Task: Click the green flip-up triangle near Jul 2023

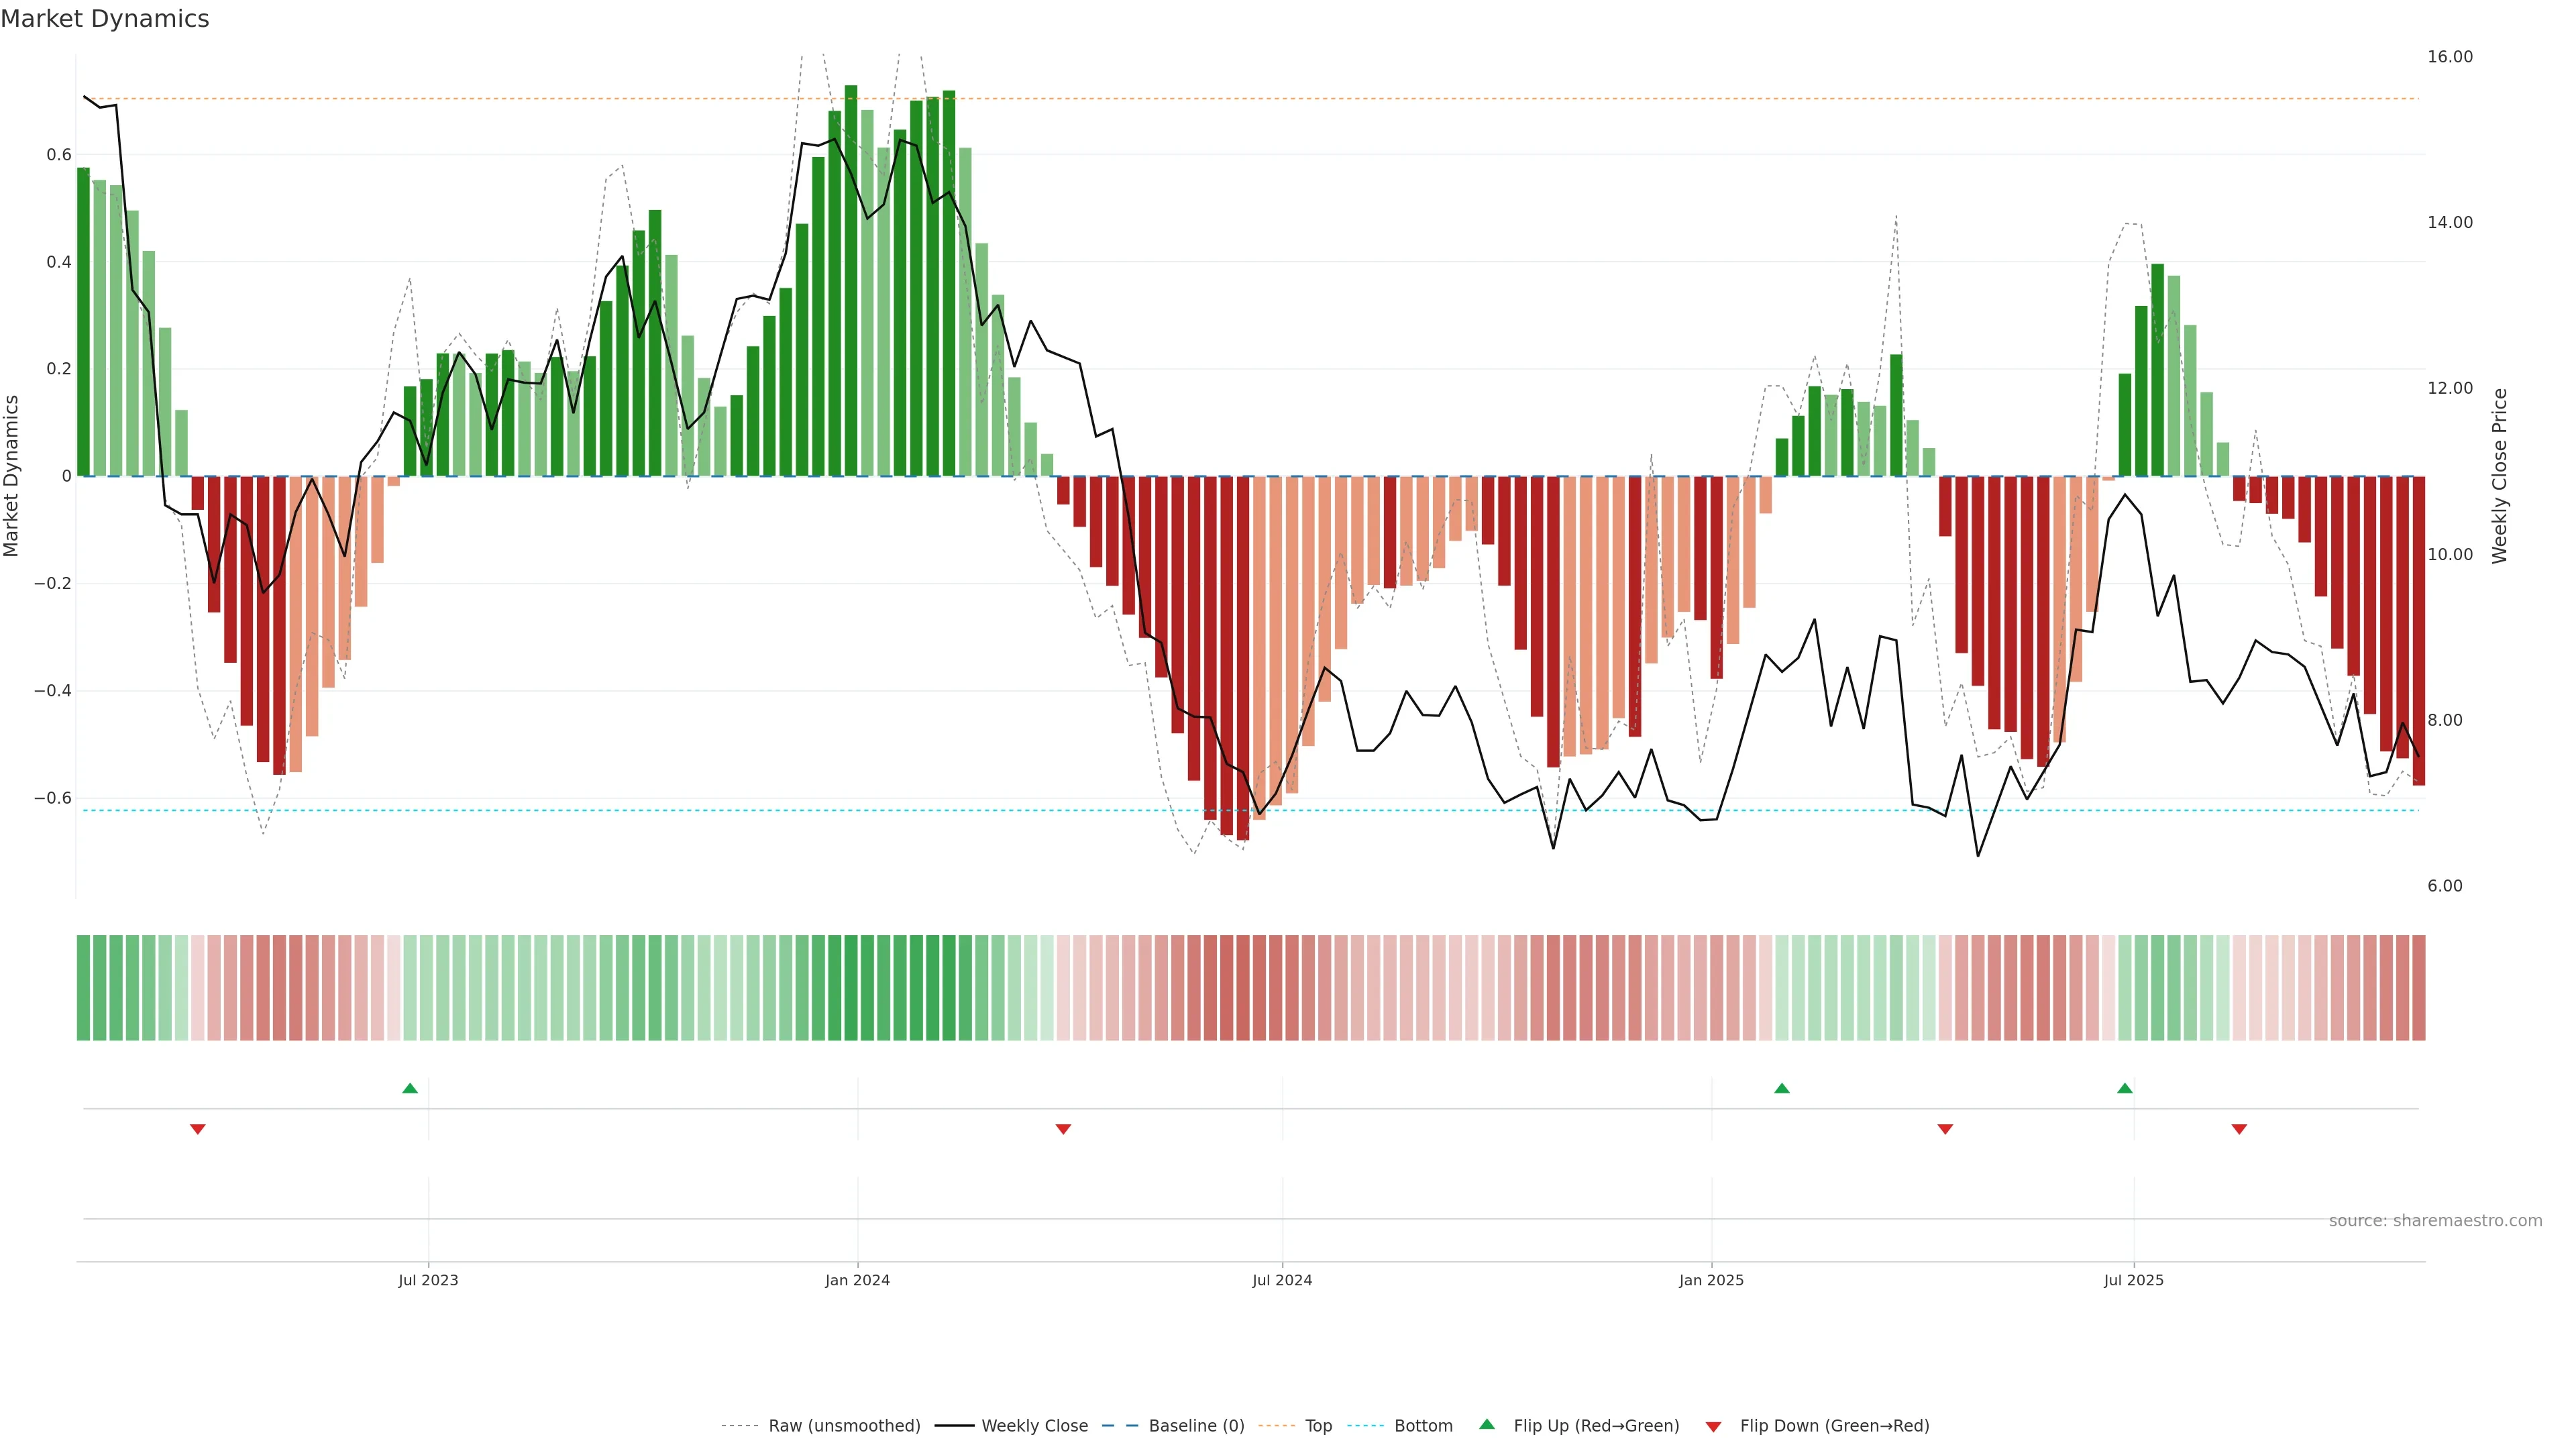Action: [x=410, y=1088]
